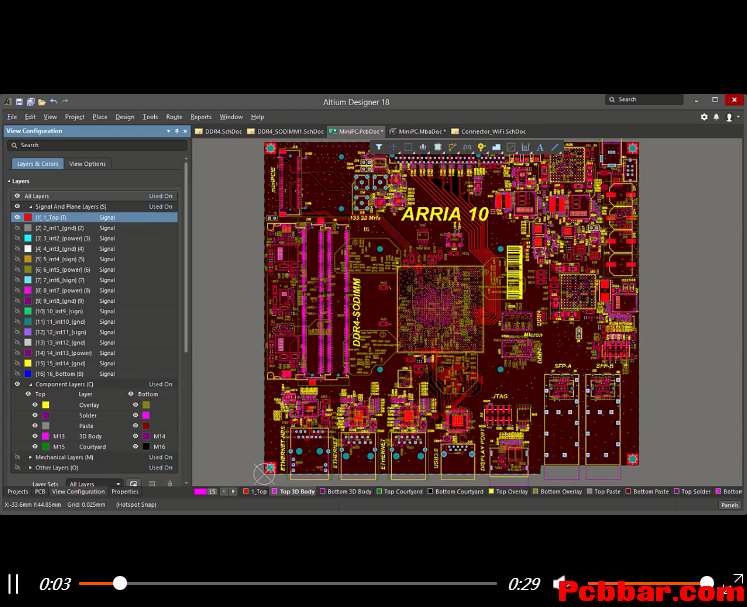Open the View Configuration panel options dropdown arrow
This screenshot has width=747, height=607.
[168, 131]
